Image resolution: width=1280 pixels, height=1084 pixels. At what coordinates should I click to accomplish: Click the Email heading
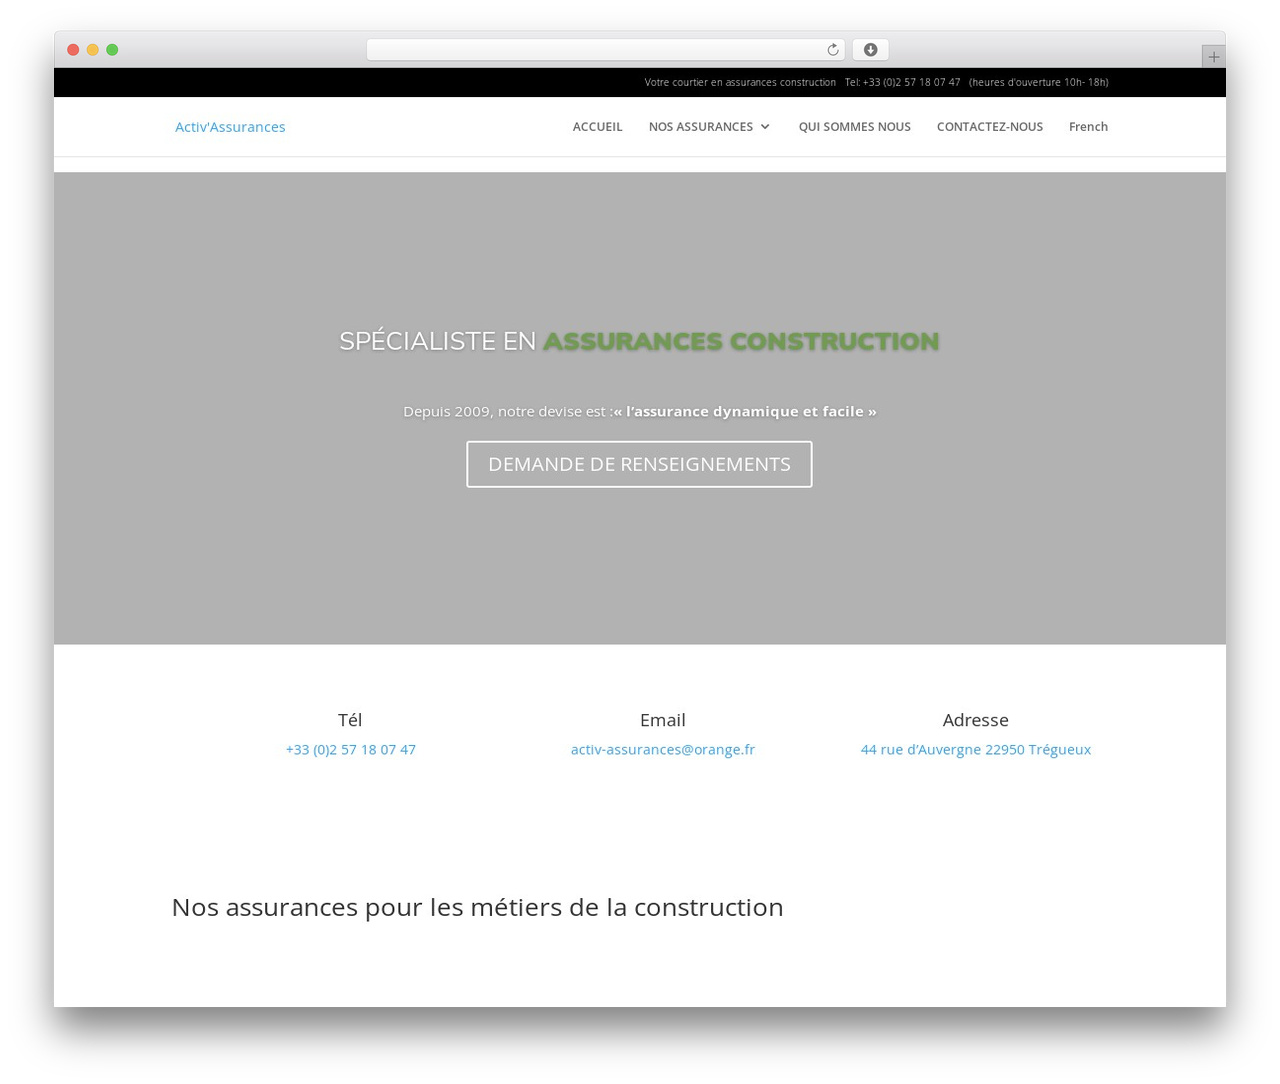point(662,720)
